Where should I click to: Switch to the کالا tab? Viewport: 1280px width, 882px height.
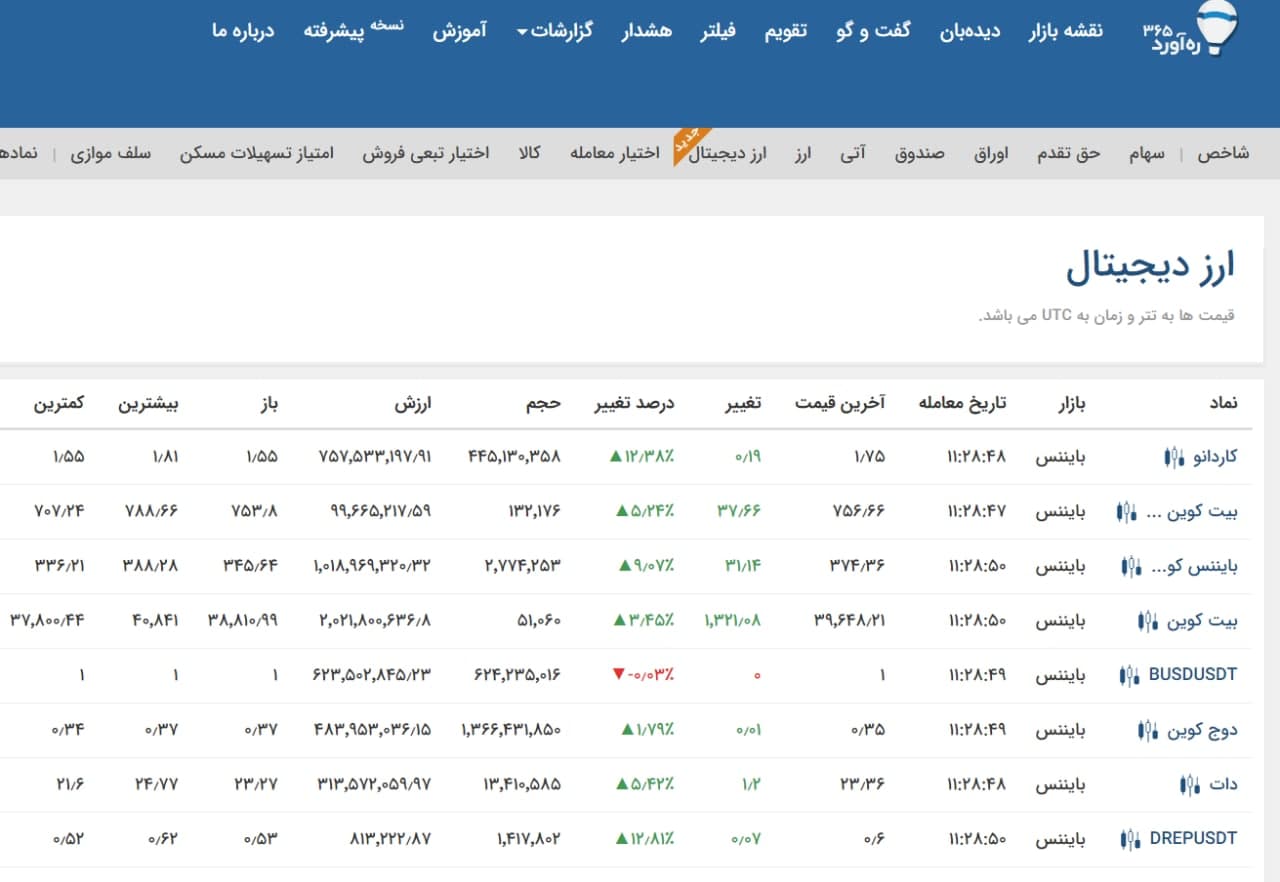tap(529, 154)
